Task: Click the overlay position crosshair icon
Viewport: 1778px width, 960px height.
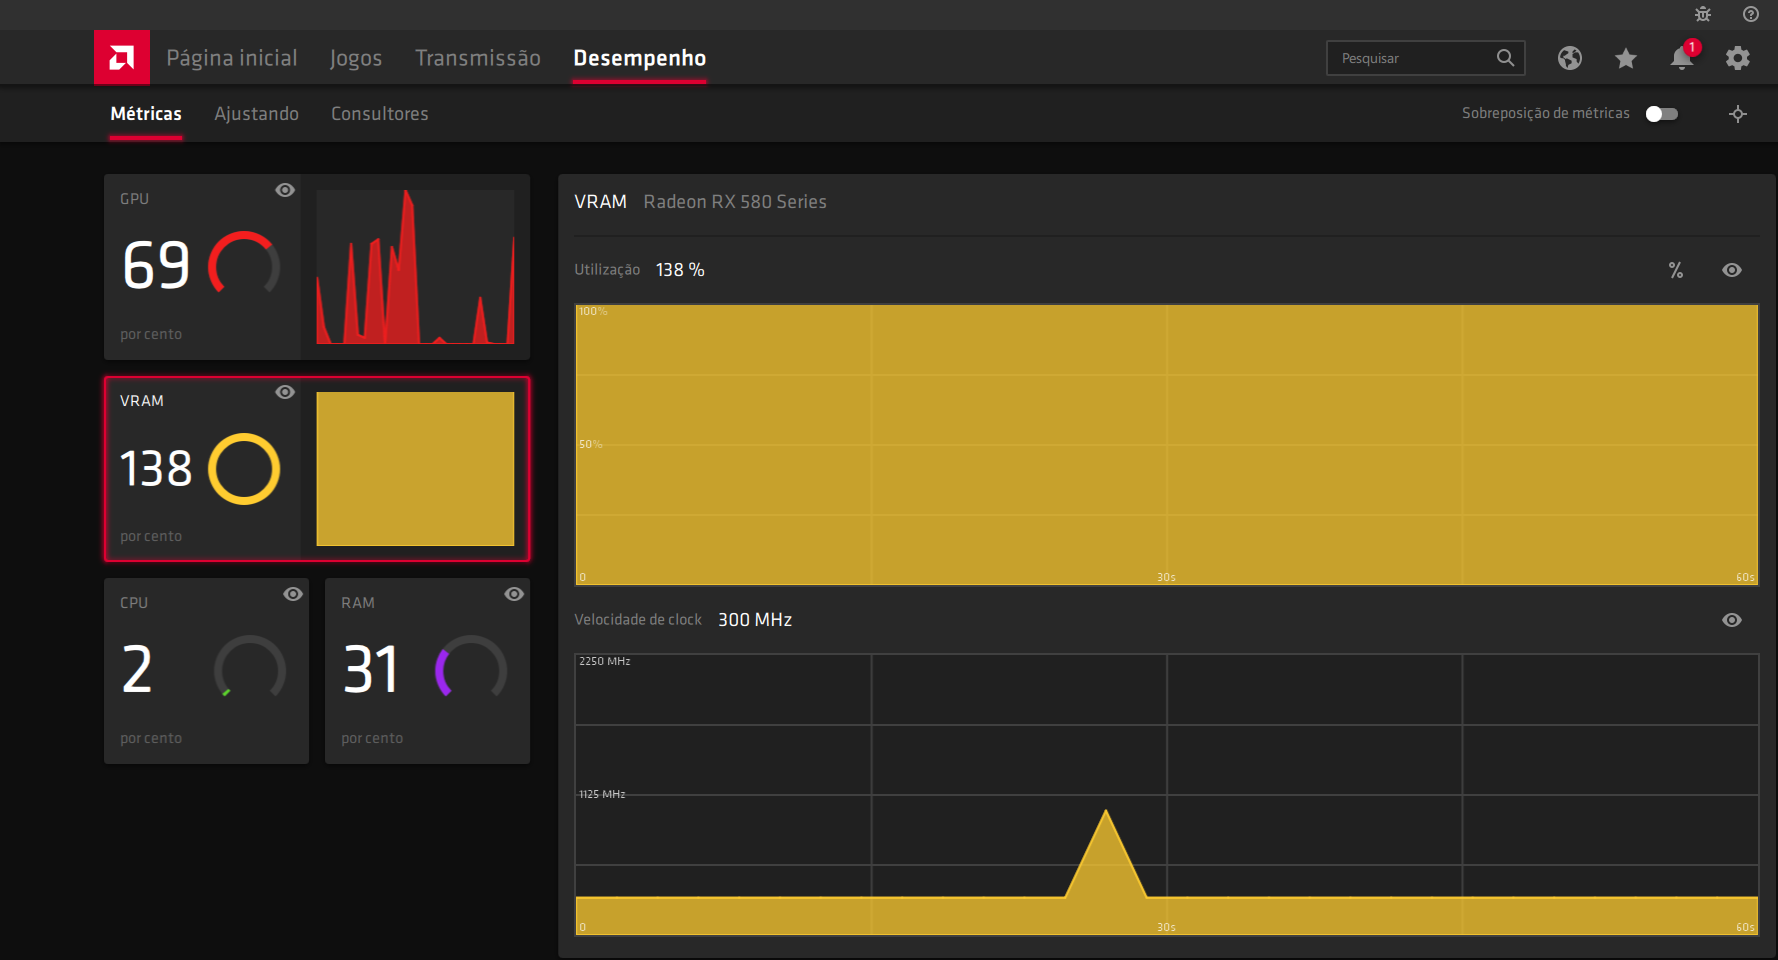Action: click(x=1738, y=114)
